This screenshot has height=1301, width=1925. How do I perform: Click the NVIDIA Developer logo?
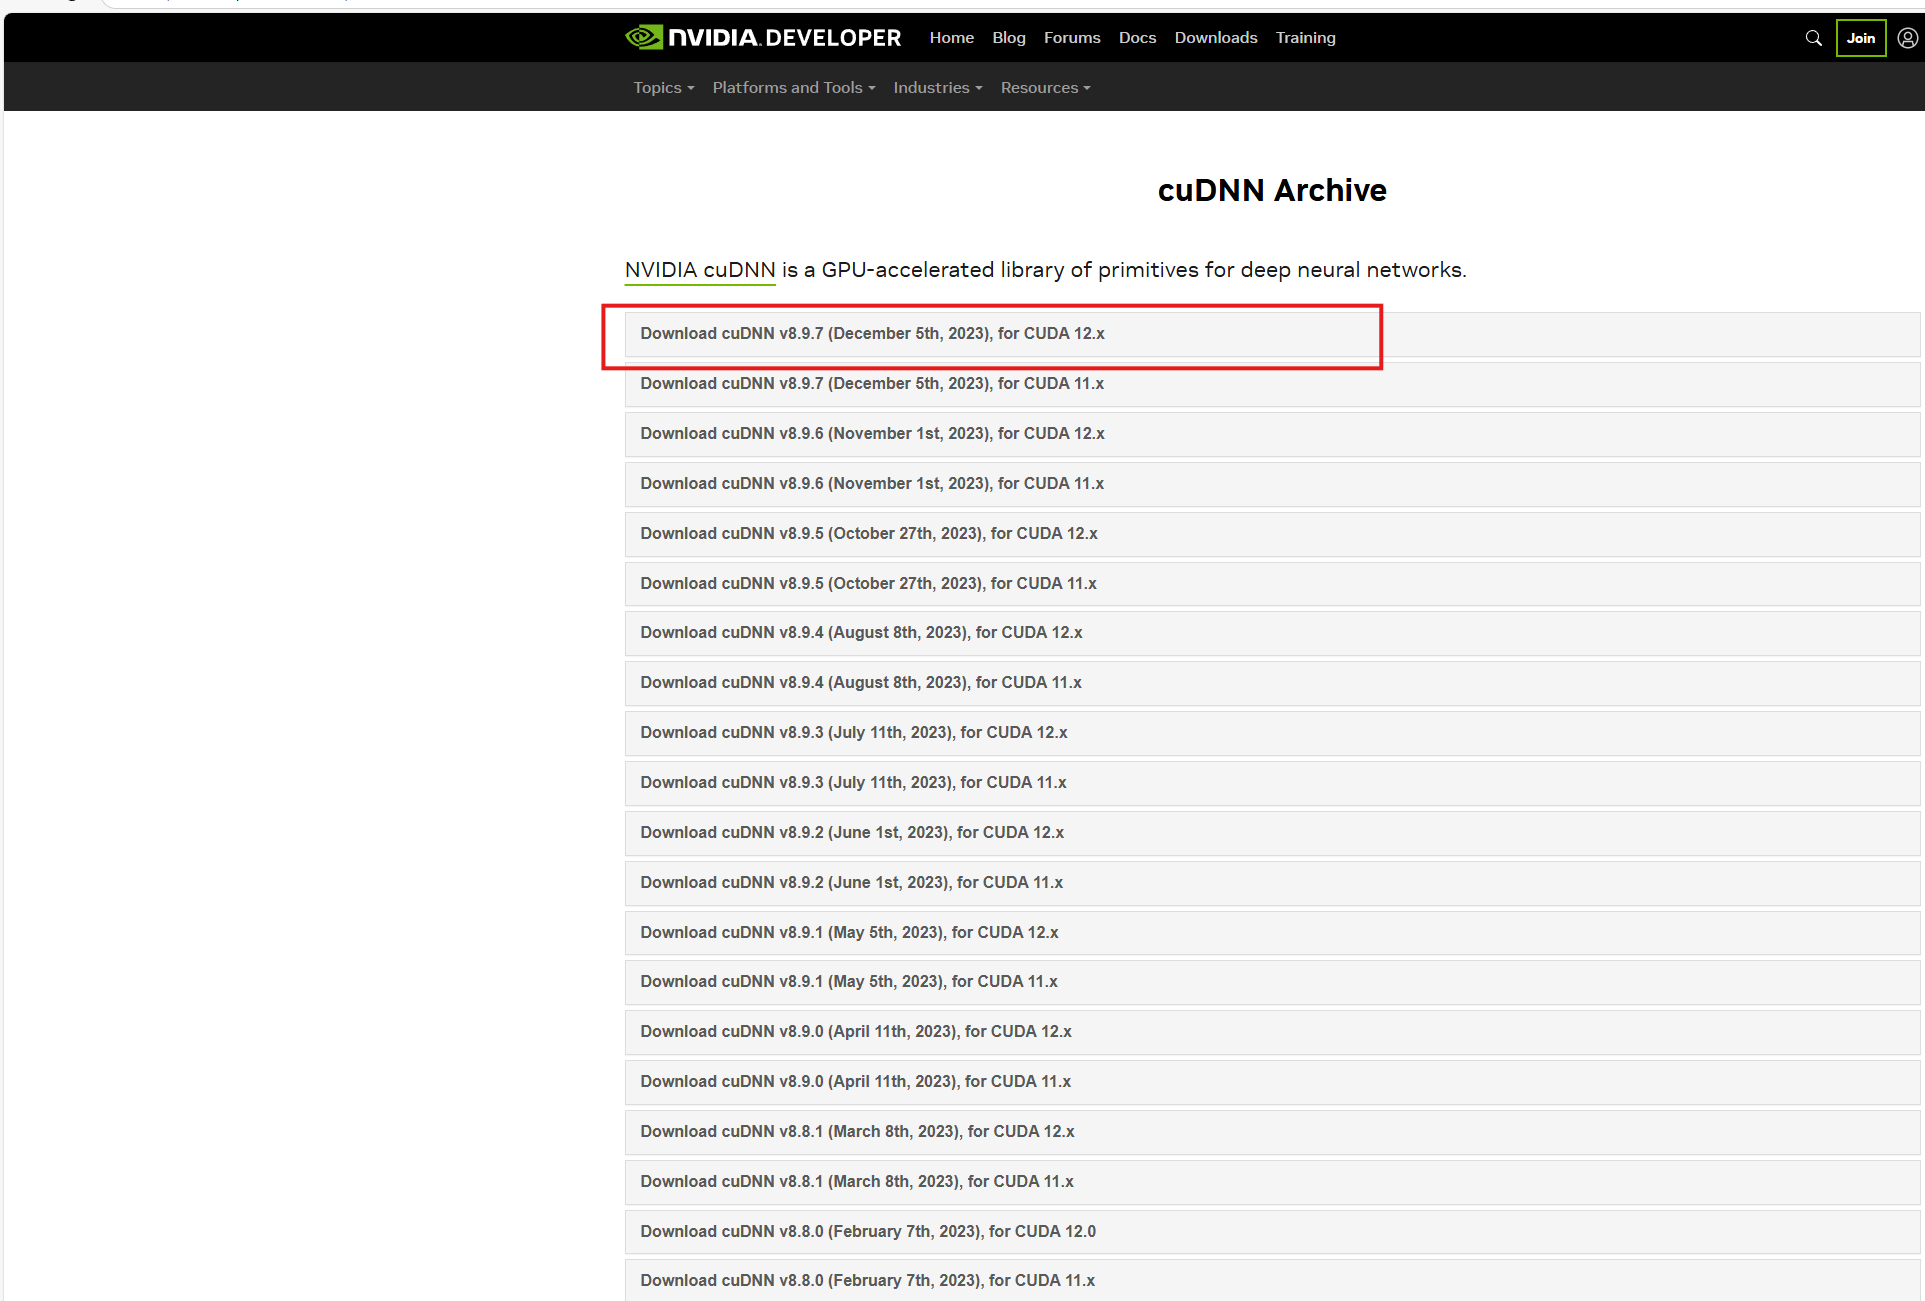(x=763, y=38)
